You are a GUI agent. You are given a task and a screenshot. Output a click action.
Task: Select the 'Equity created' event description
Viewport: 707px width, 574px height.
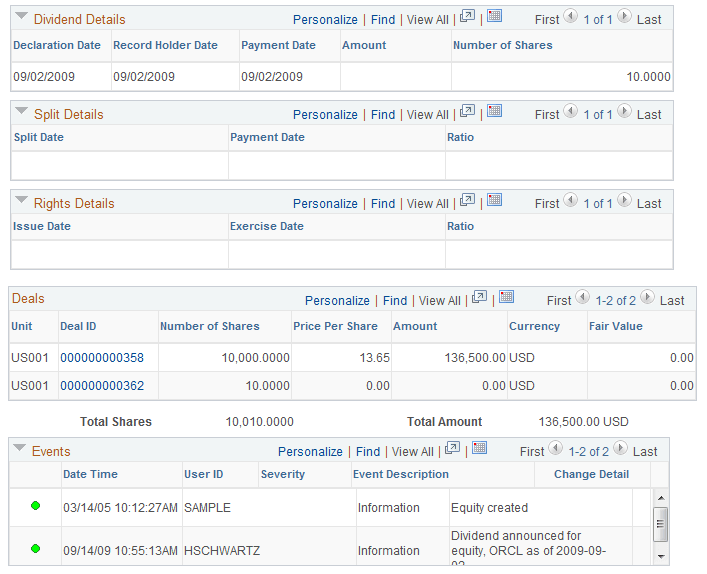coord(489,508)
